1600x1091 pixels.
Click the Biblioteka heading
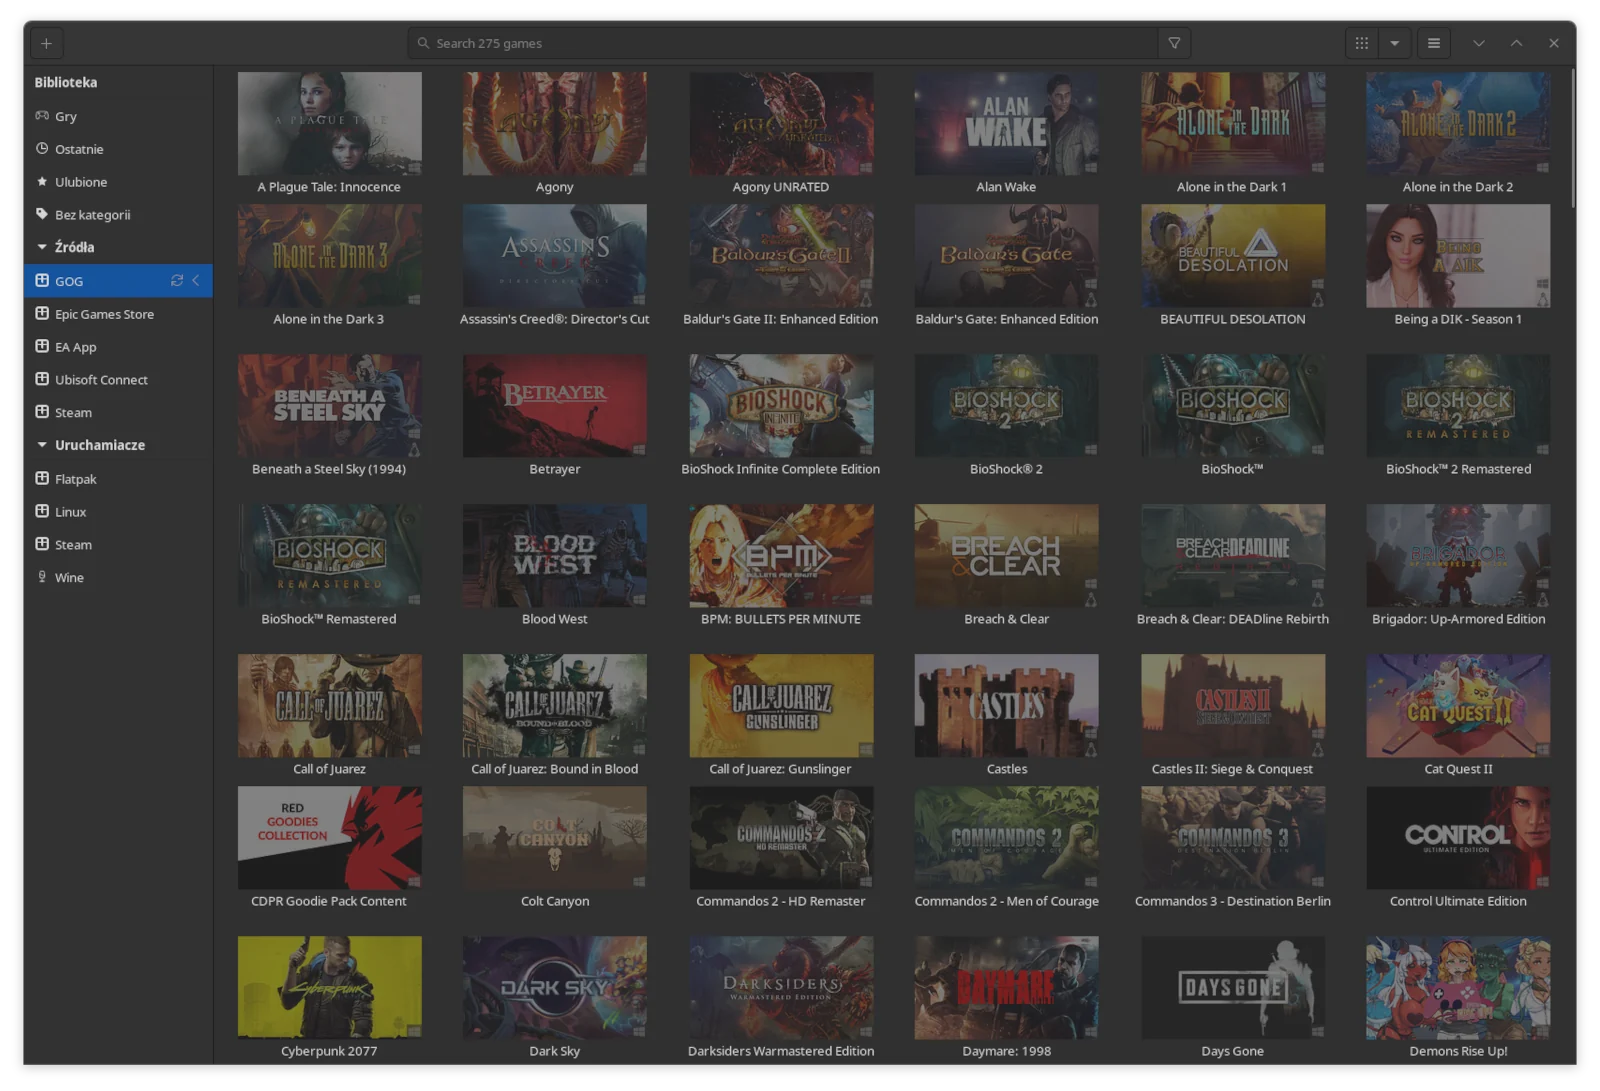(66, 82)
